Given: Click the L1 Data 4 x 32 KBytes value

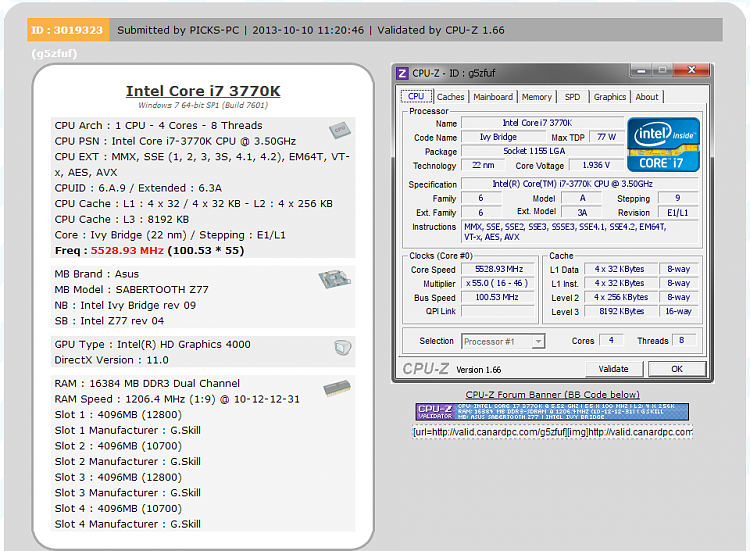Looking at the screenshot, I should pyautogui.click(x=619, y=269).
